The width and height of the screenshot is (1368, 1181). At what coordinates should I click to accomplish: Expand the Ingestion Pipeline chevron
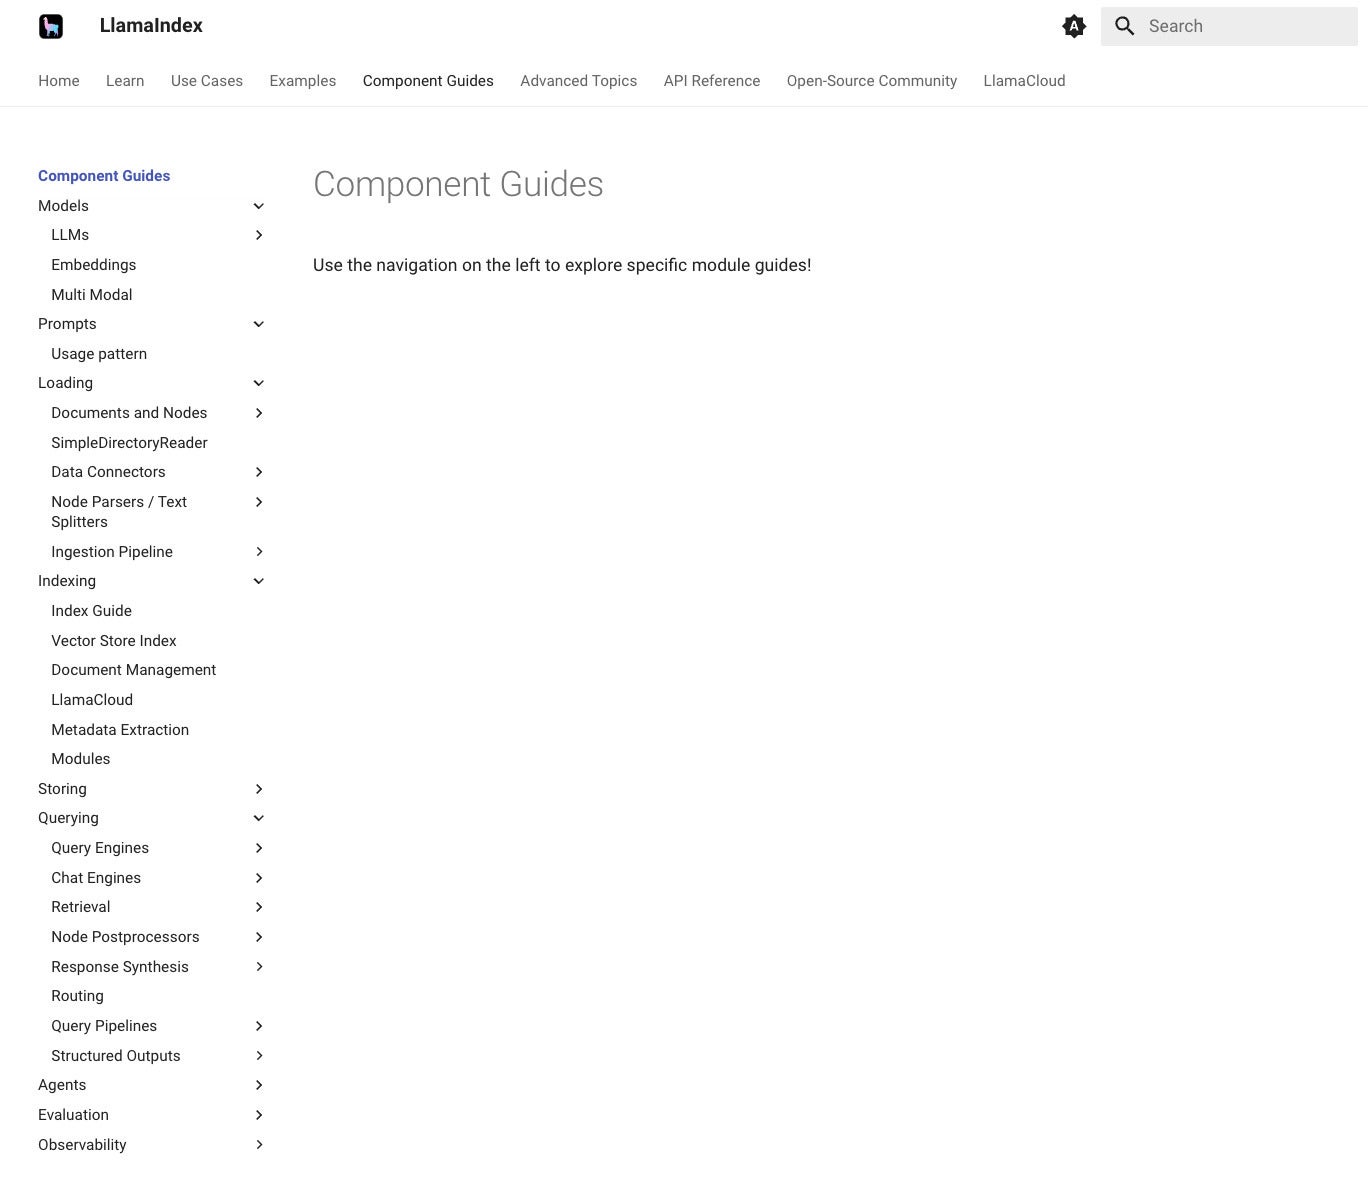[259, 552]
